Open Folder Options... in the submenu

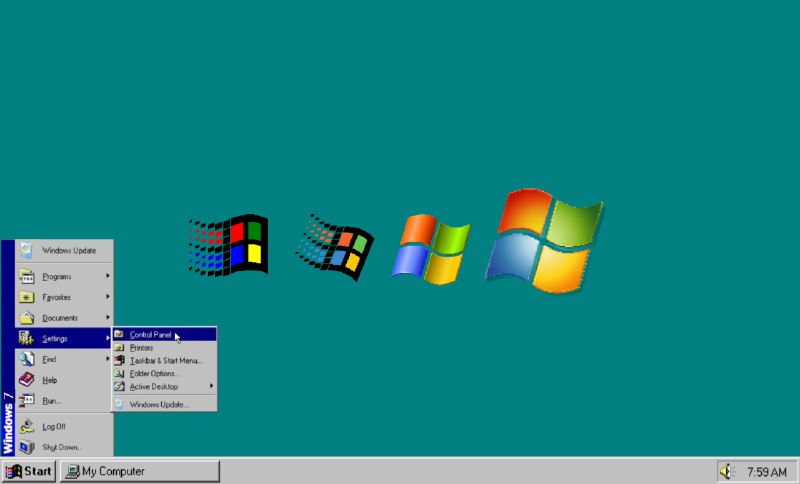pyautogui.click(x=165, y=373)
